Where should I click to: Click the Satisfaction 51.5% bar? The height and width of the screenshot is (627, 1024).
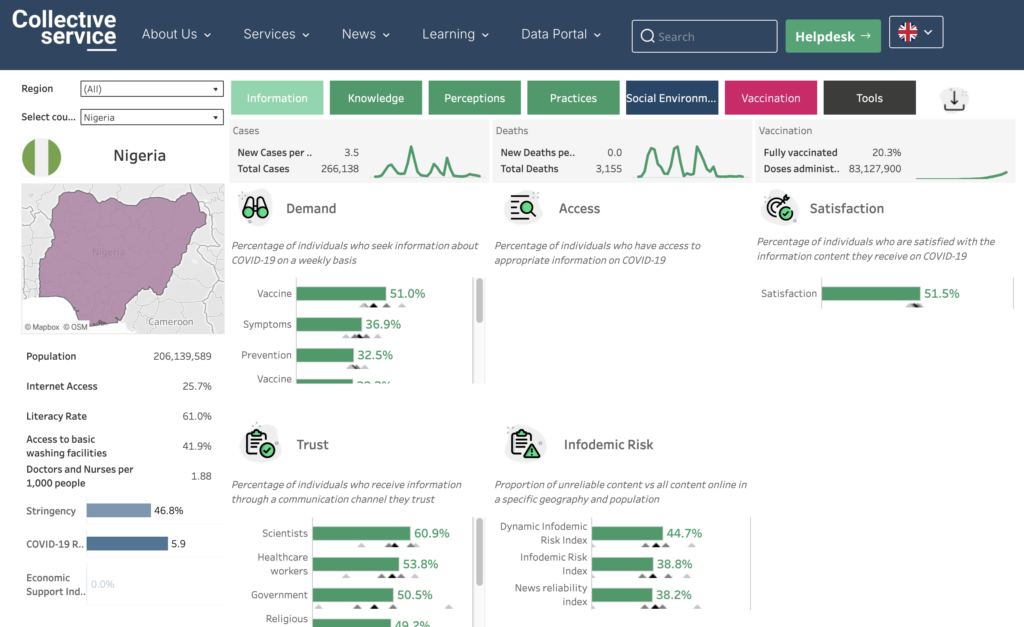click(x=871, y=293)
